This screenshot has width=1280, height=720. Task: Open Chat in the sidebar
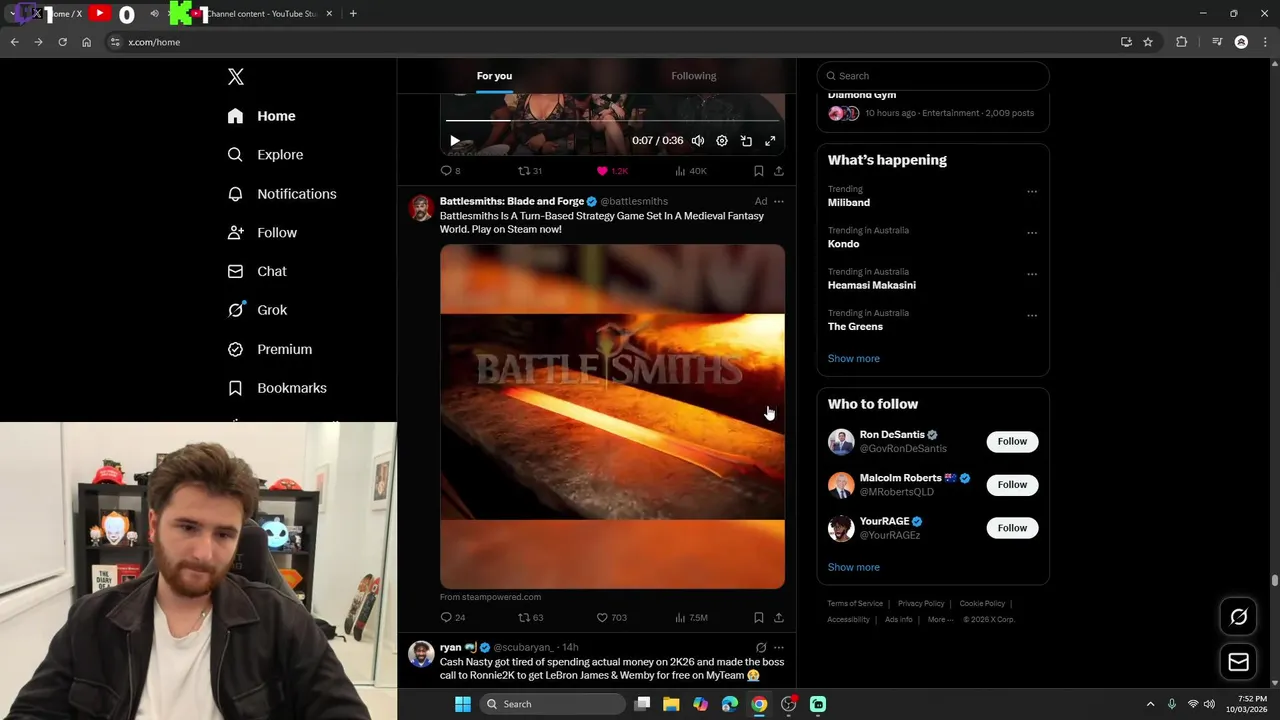[x=257, y=271]
